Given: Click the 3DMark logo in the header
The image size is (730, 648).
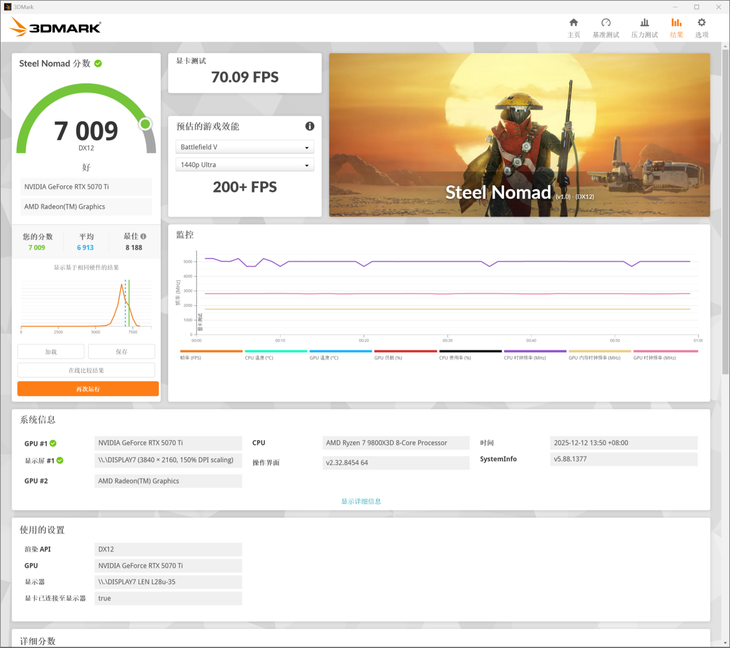Looking at the screenshot, I should click(x=56, y=28).
